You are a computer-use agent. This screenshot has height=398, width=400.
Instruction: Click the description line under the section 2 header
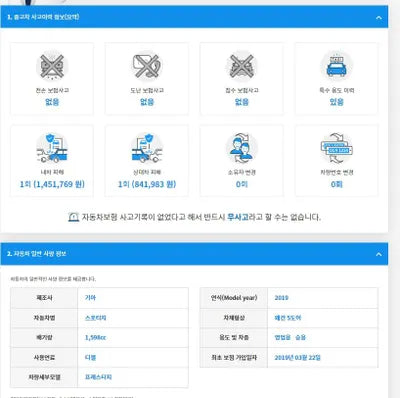(53, 279)
